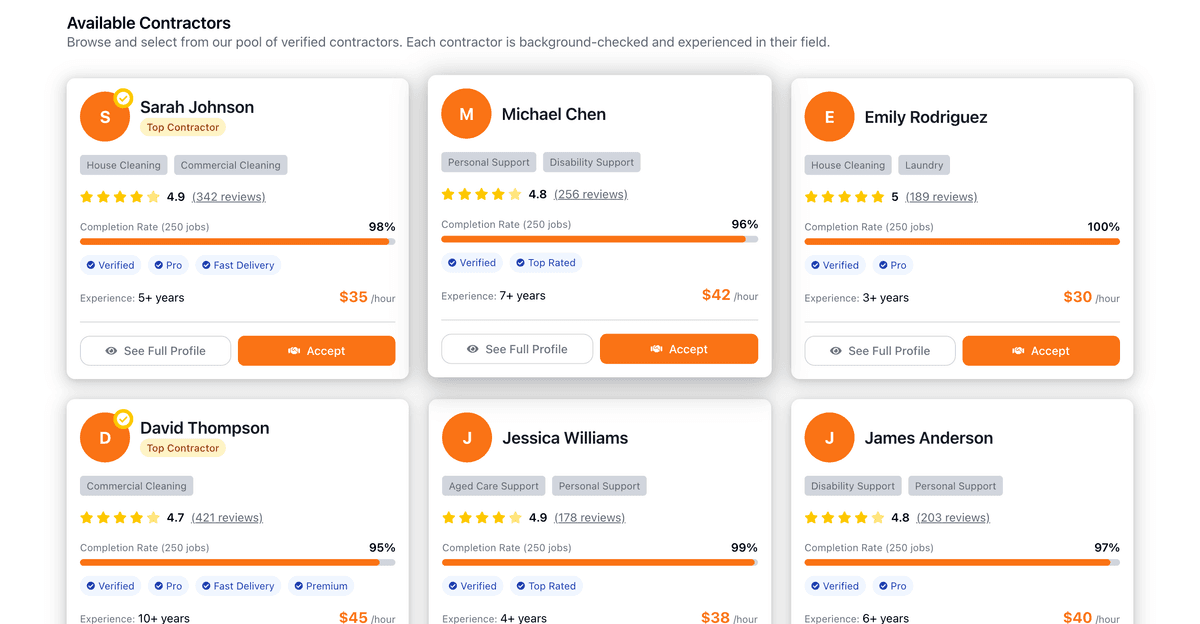
Task: Click the Top Rated badge on Michael Chen
Action: 545,263
